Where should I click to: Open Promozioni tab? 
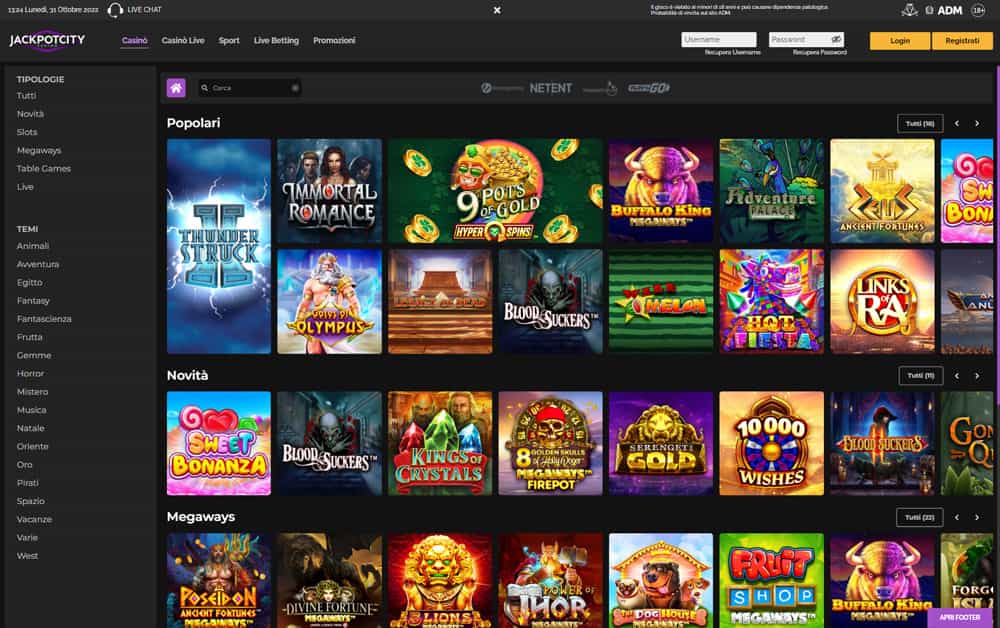334,40
